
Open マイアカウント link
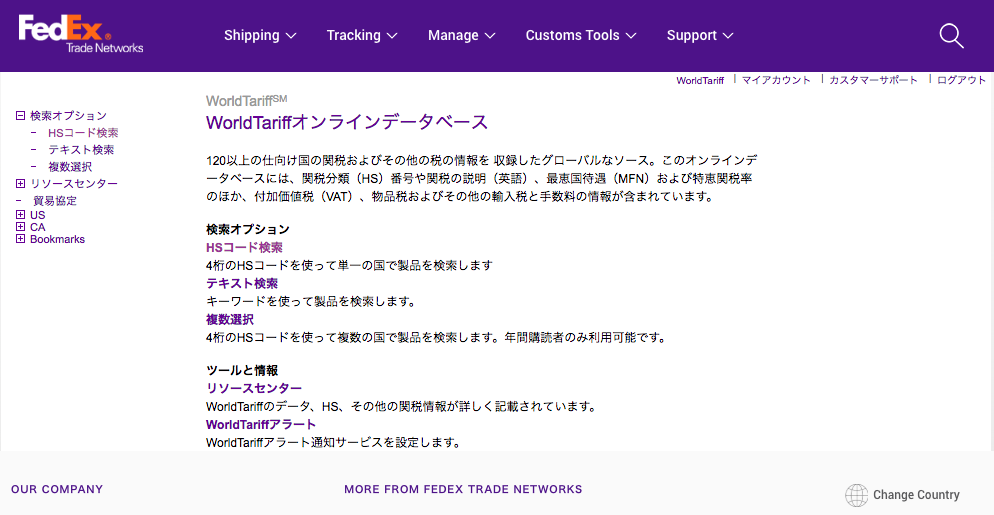click(x=776, y=80)
